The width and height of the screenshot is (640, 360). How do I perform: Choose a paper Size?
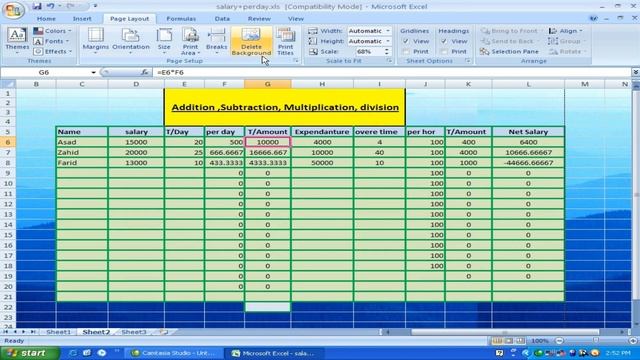(164, 41)
